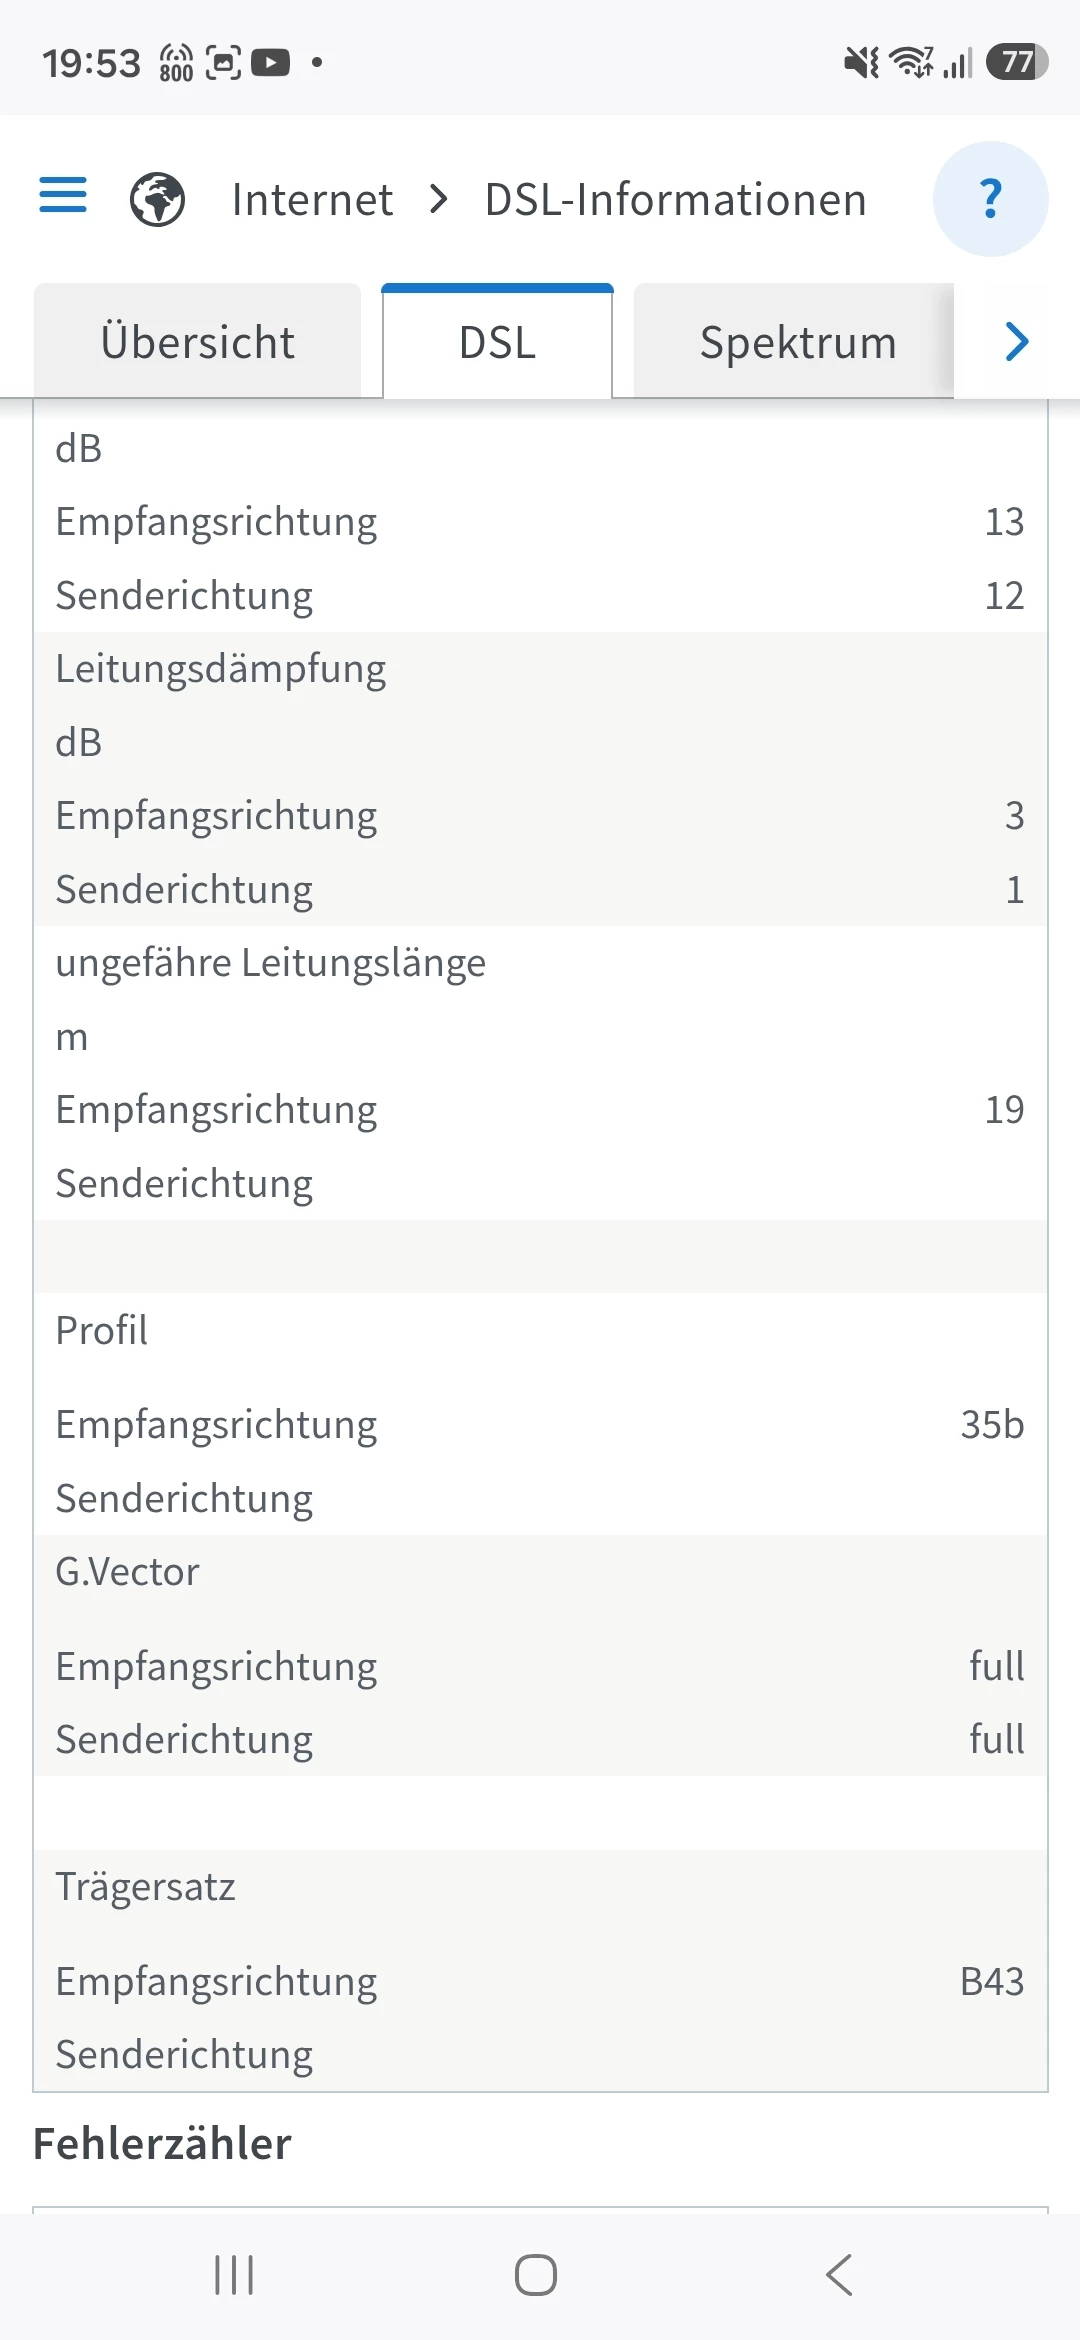Select the Leitungsdämpfung row label
This screenshot has width=1080, height=2340.
pyautogui.click(x=221, y=669)
